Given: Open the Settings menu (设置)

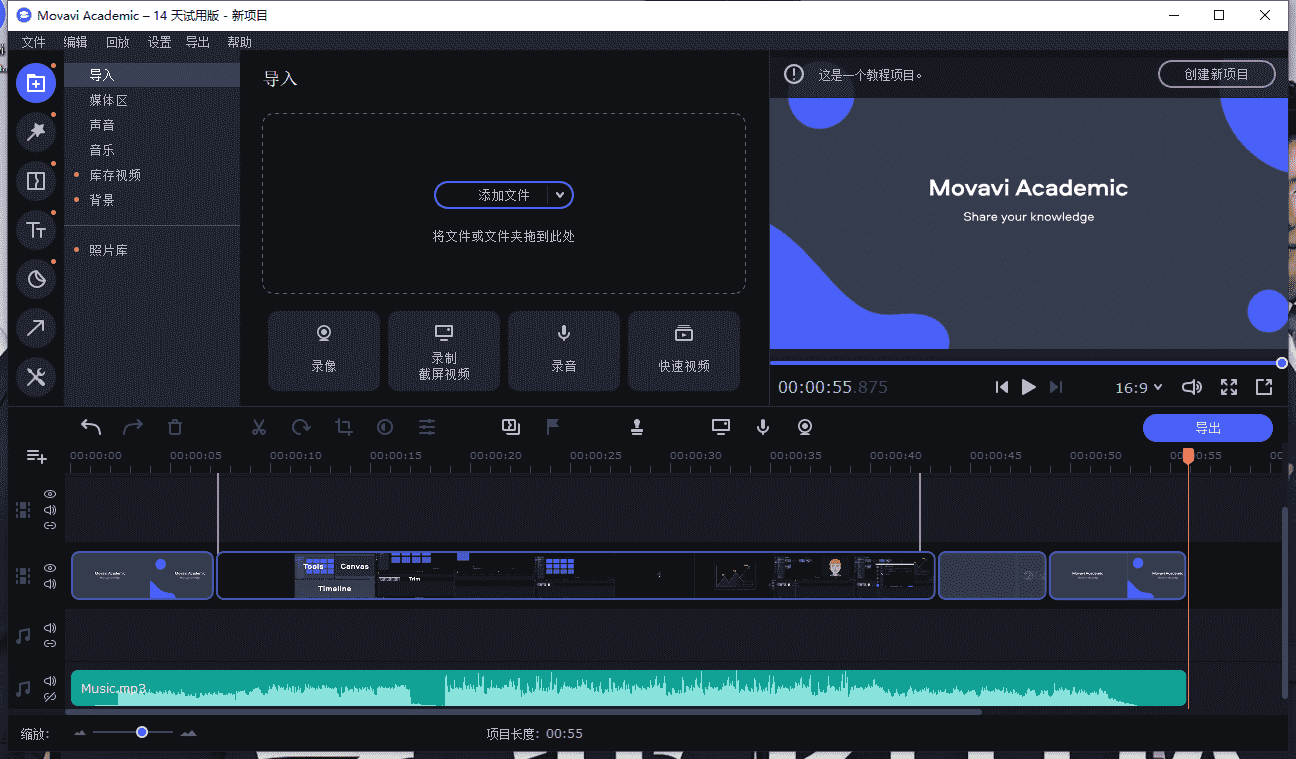Looking at the screenshot, I should 159,42.
